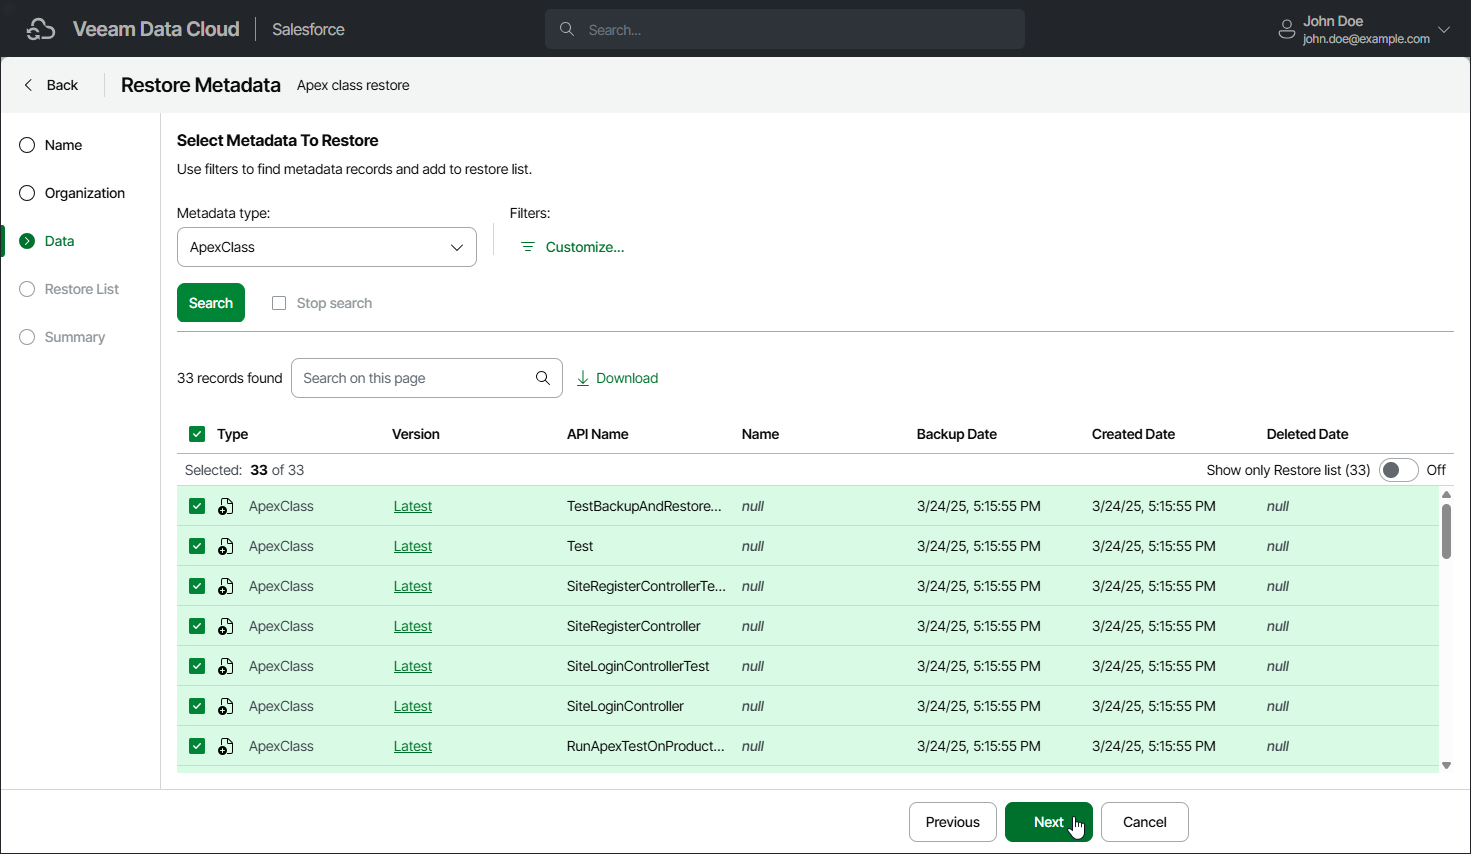Open the Organization wizard step
Screen dimensions: 1471x854
point(72,193)
